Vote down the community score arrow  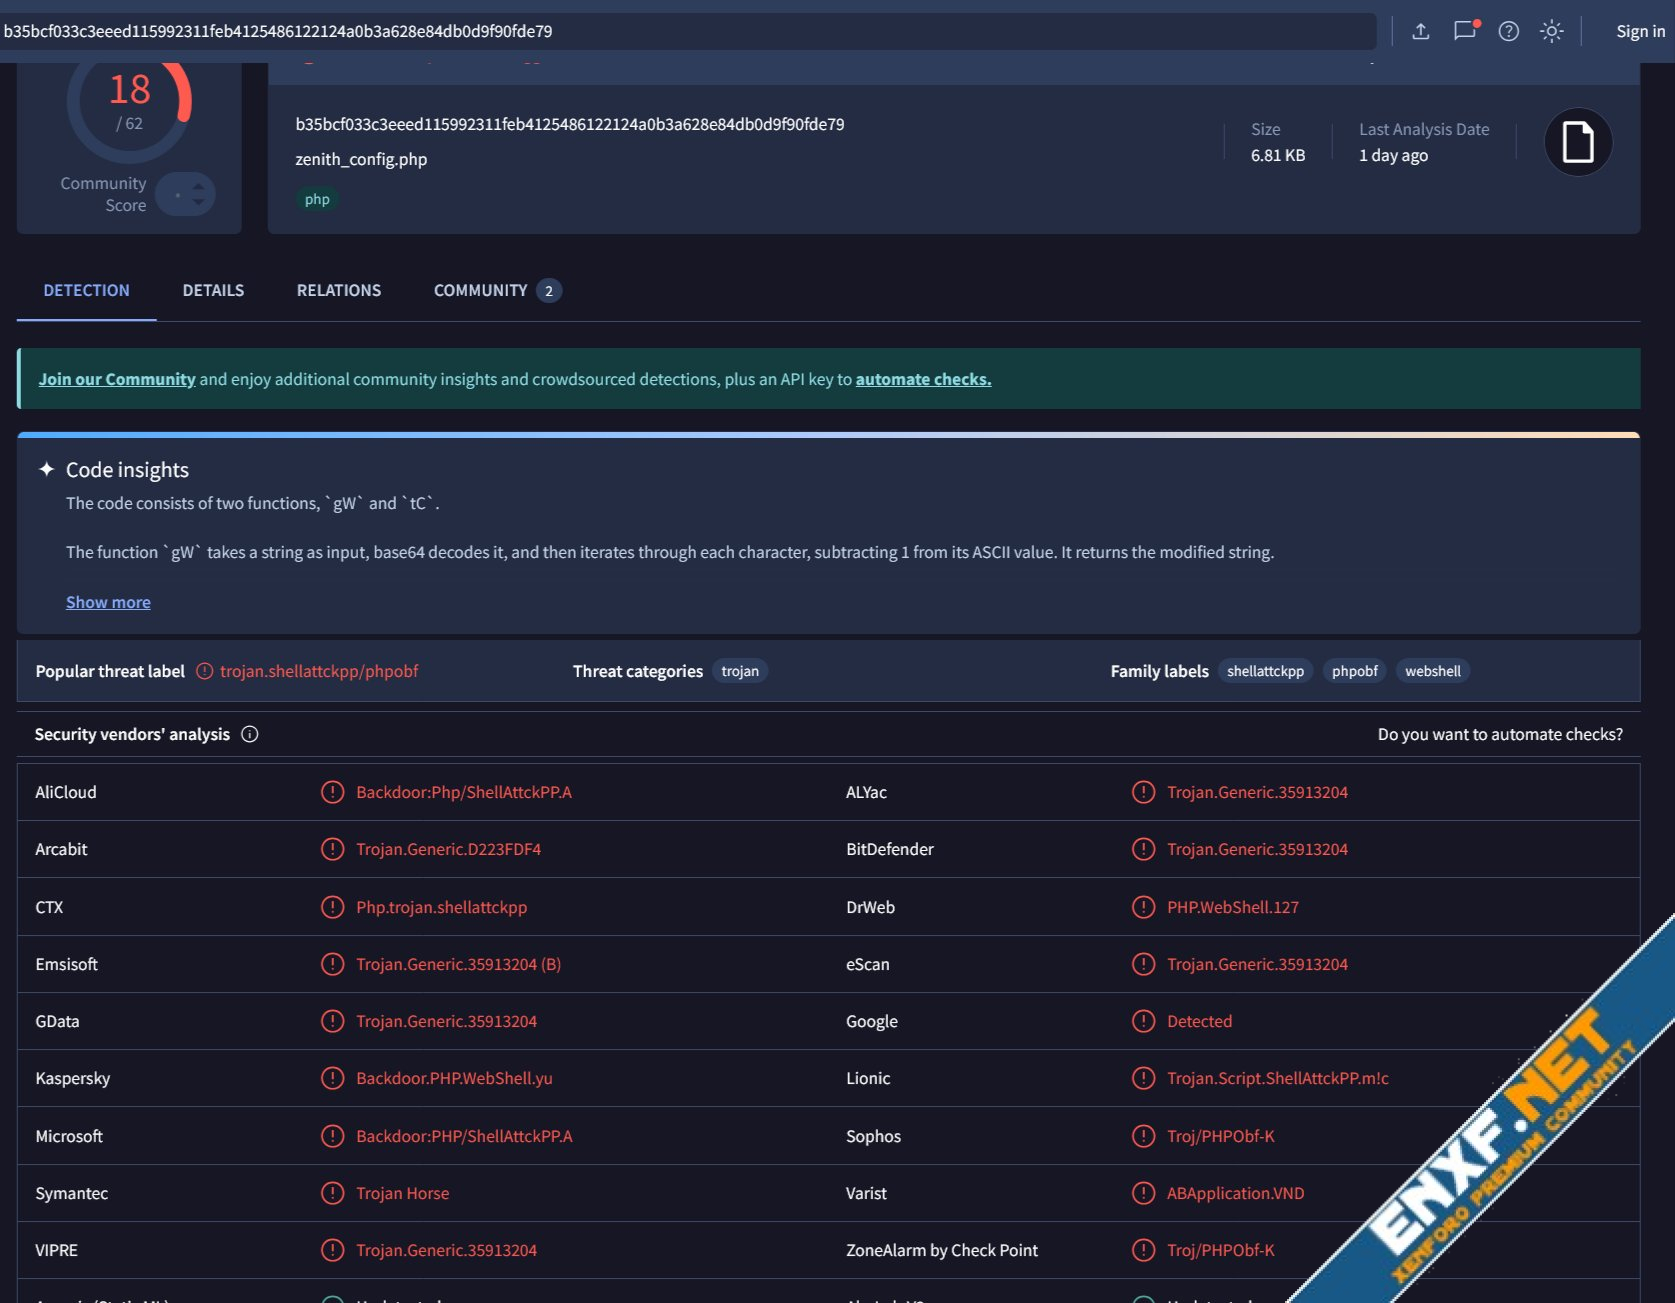(198, 202)
